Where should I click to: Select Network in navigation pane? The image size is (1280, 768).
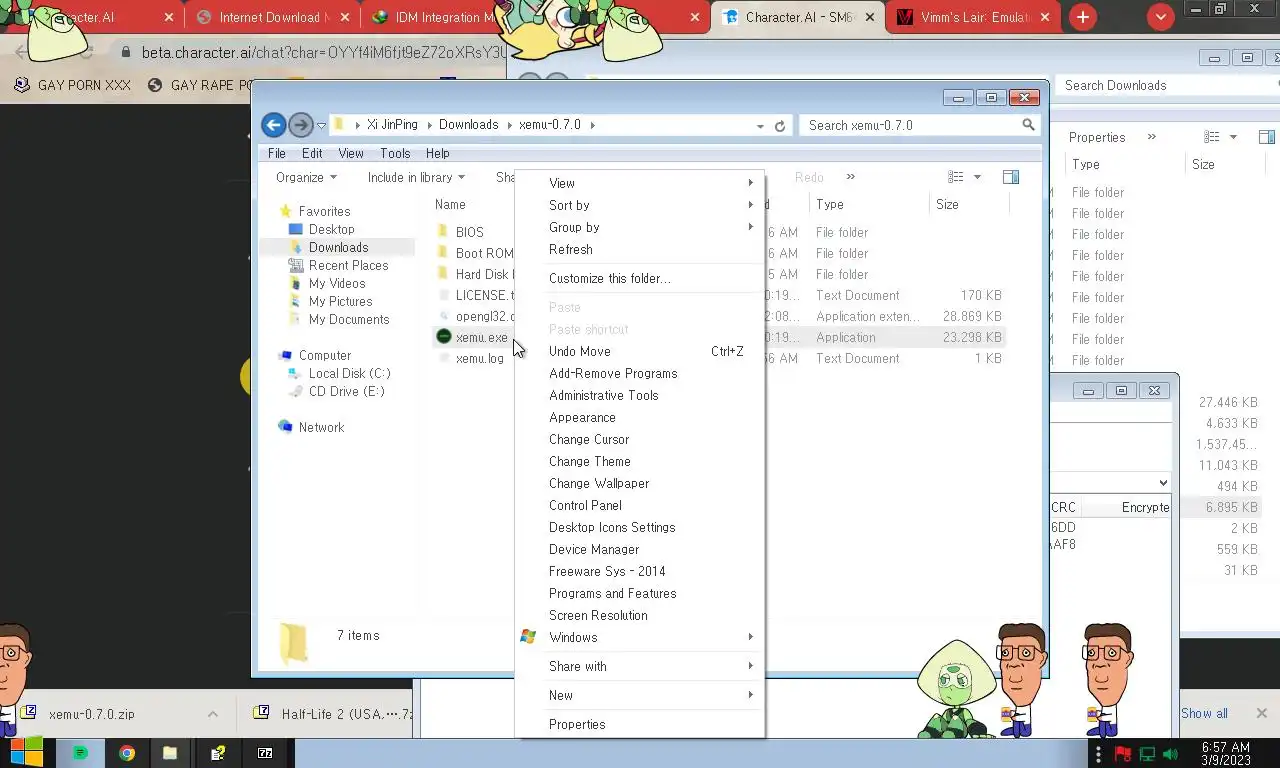321,427
